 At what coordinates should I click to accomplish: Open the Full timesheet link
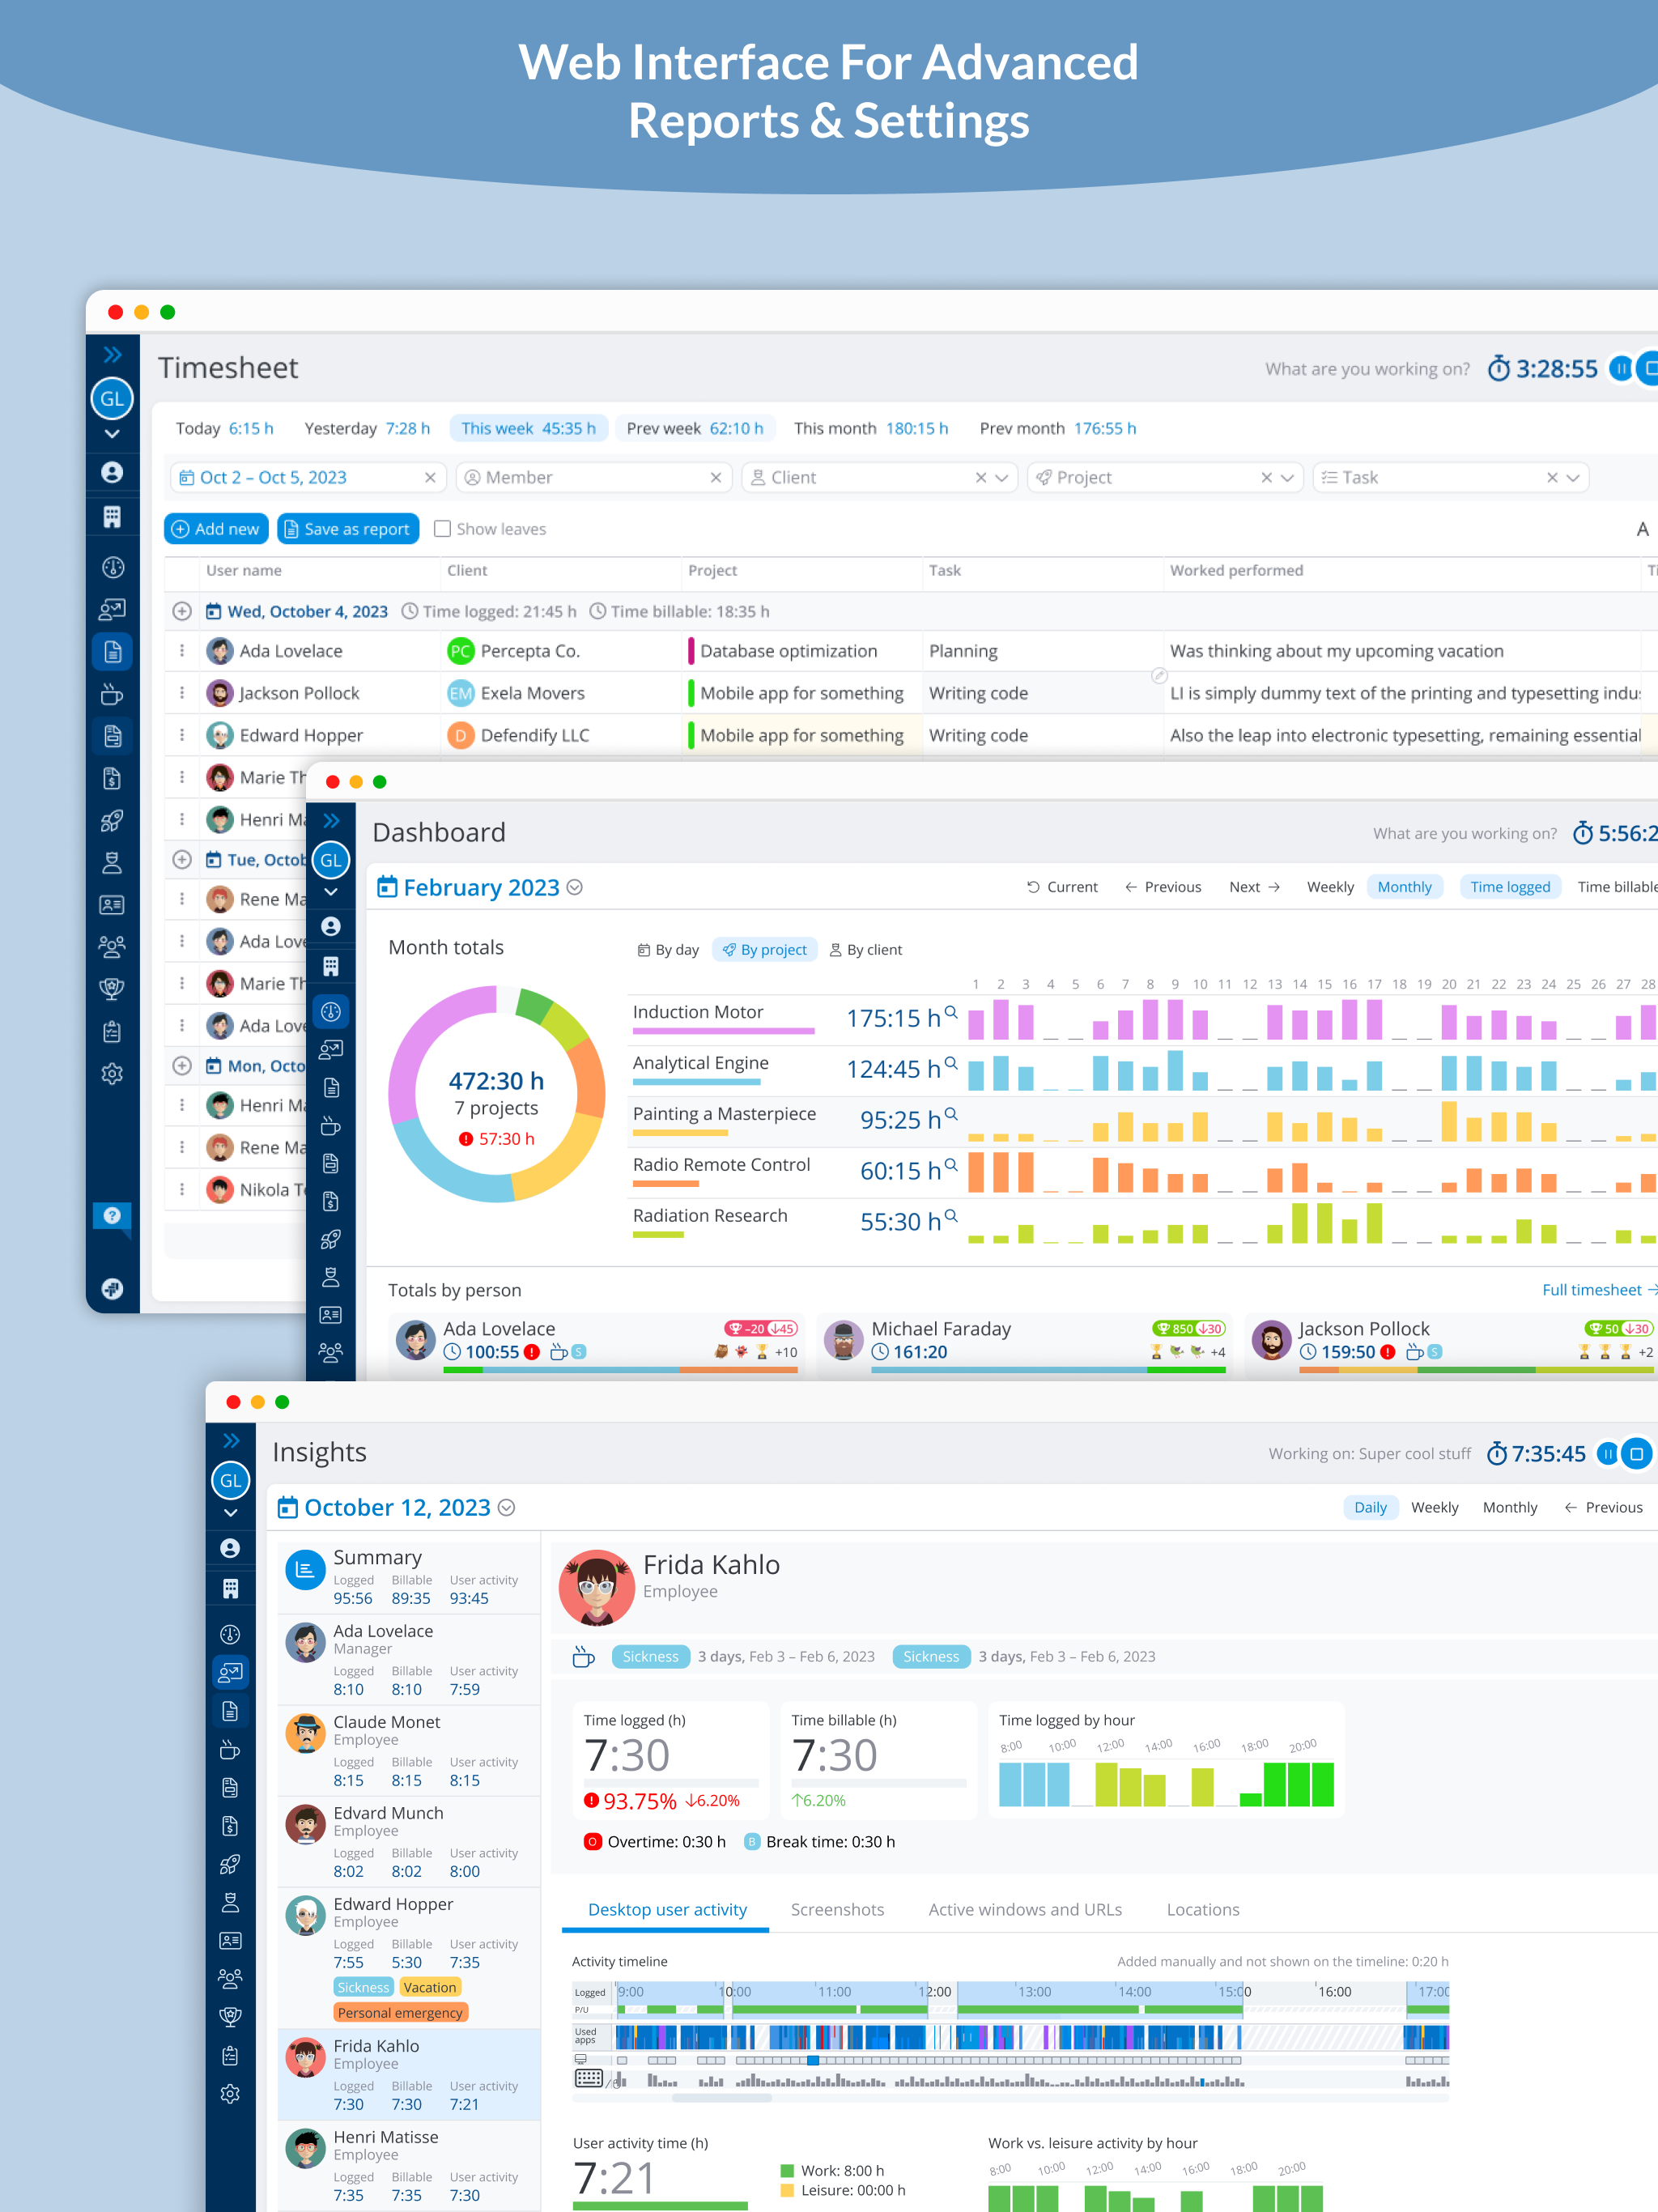1598,1290
